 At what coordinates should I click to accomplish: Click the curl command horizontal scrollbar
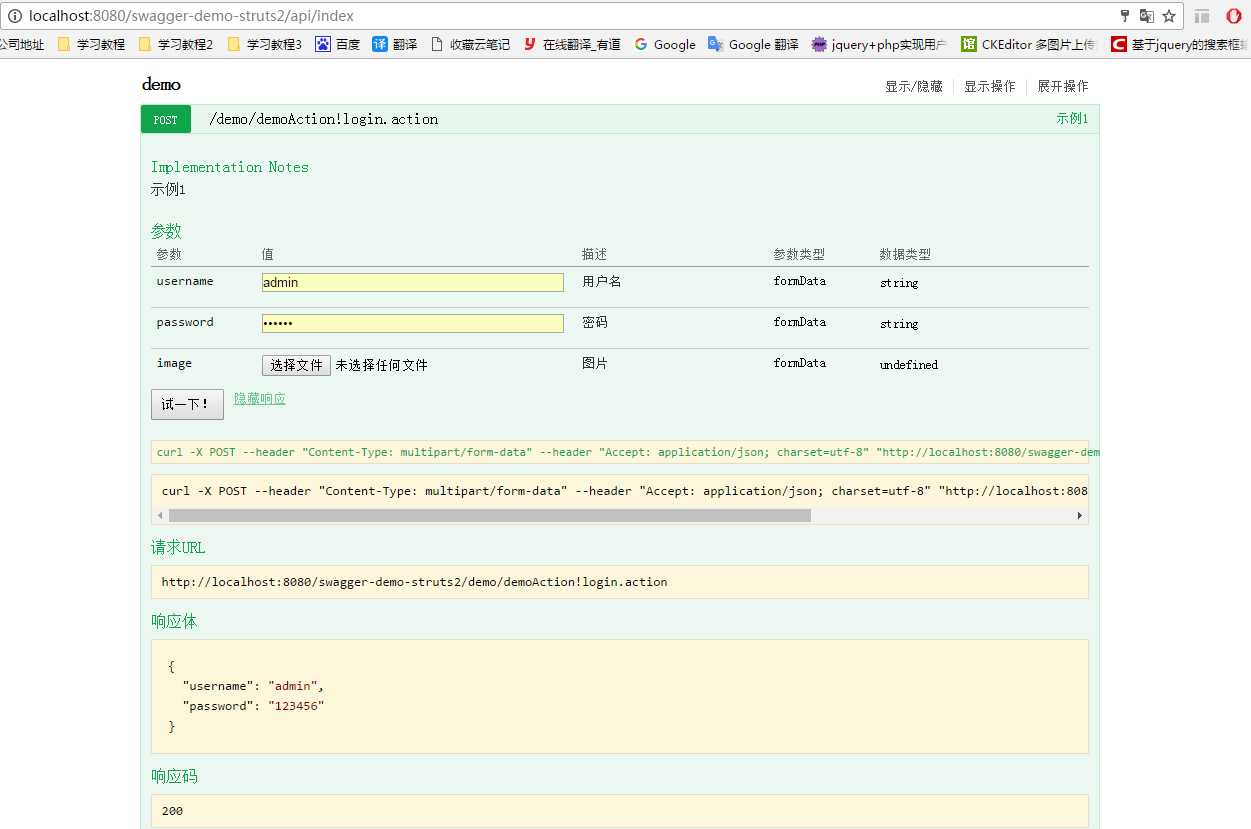pos(620,515)
